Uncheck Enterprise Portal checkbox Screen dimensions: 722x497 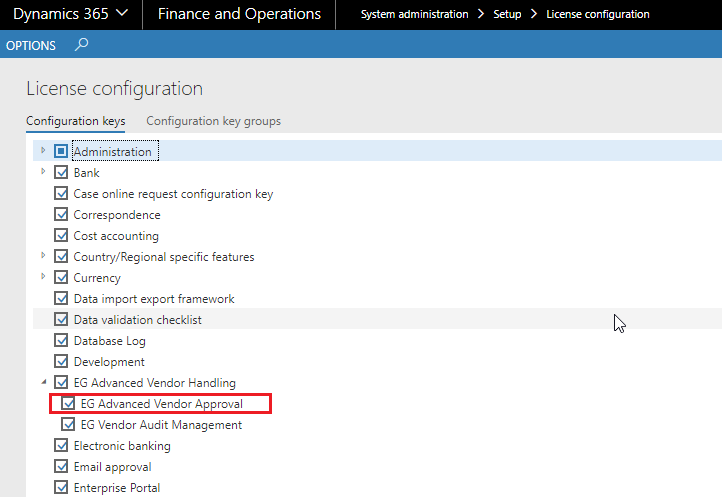coord(61,487)
